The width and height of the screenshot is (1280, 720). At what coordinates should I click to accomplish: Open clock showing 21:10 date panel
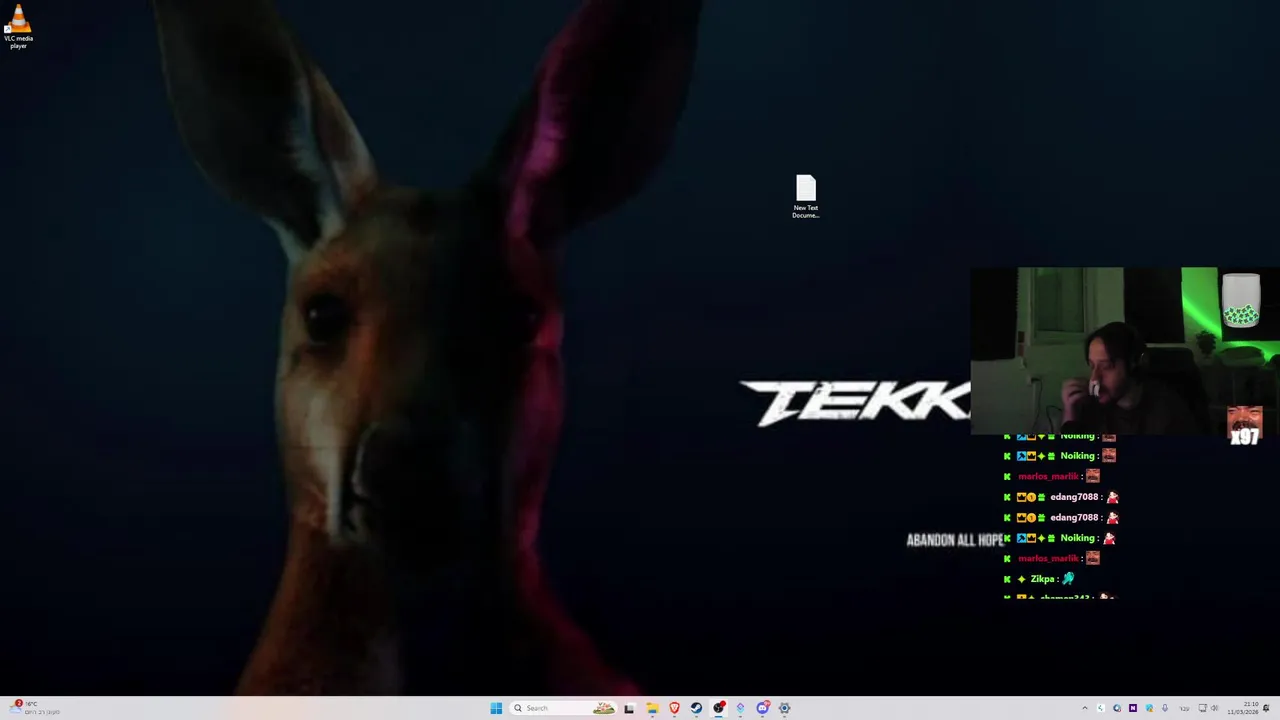(1243, 708)
